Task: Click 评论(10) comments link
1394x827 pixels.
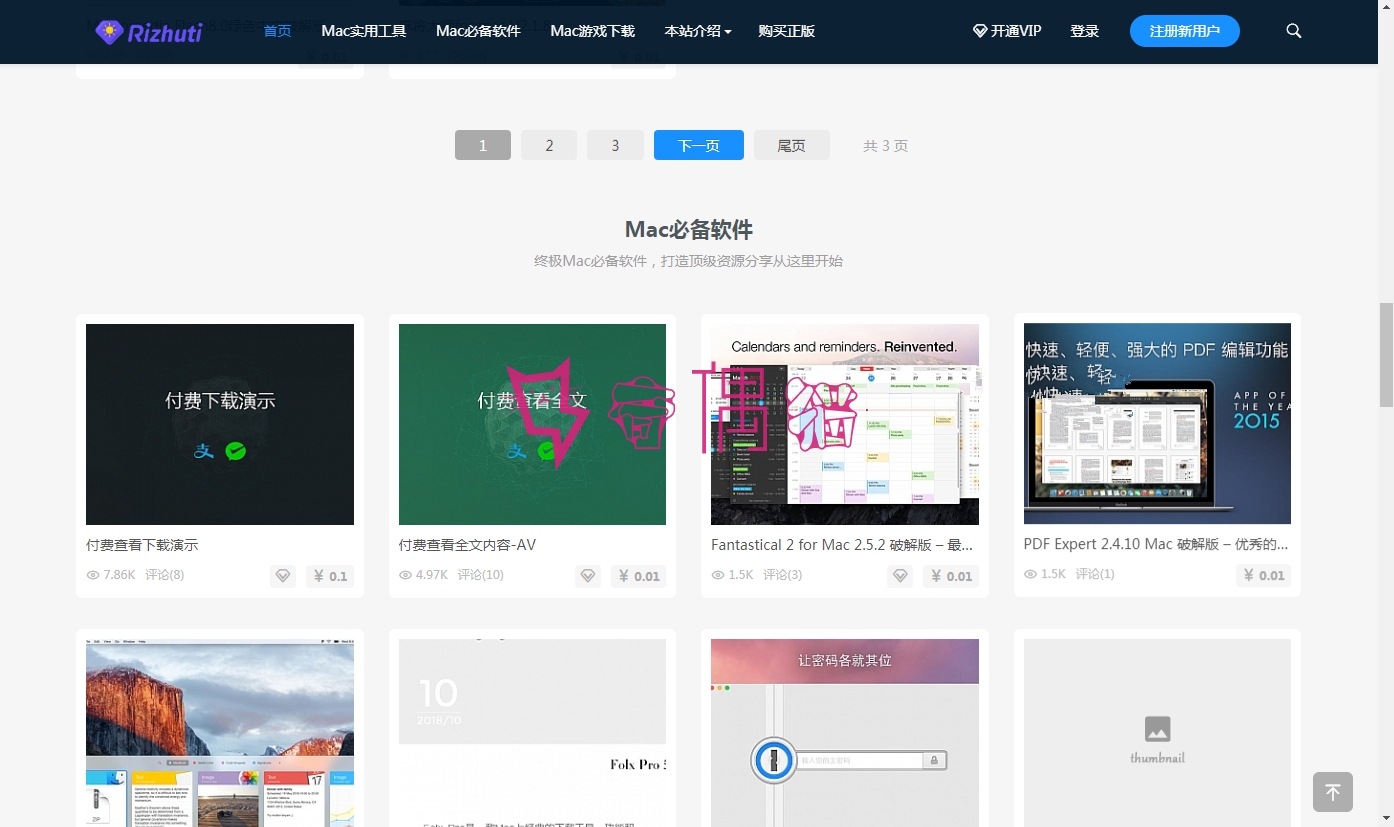Action: pyautogui.click(x=480, y=575)
